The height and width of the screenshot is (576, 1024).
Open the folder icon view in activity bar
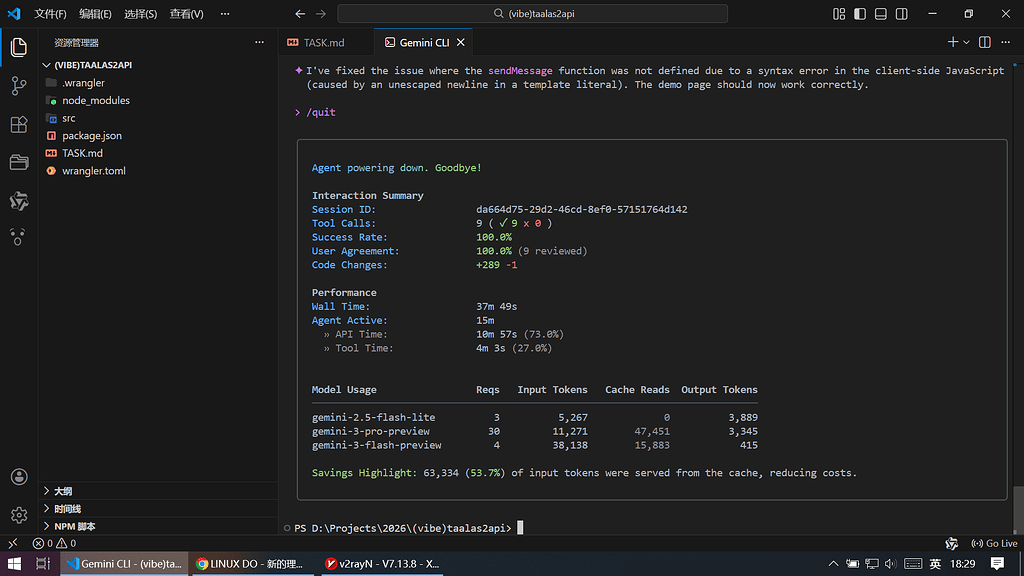[19, 162]
